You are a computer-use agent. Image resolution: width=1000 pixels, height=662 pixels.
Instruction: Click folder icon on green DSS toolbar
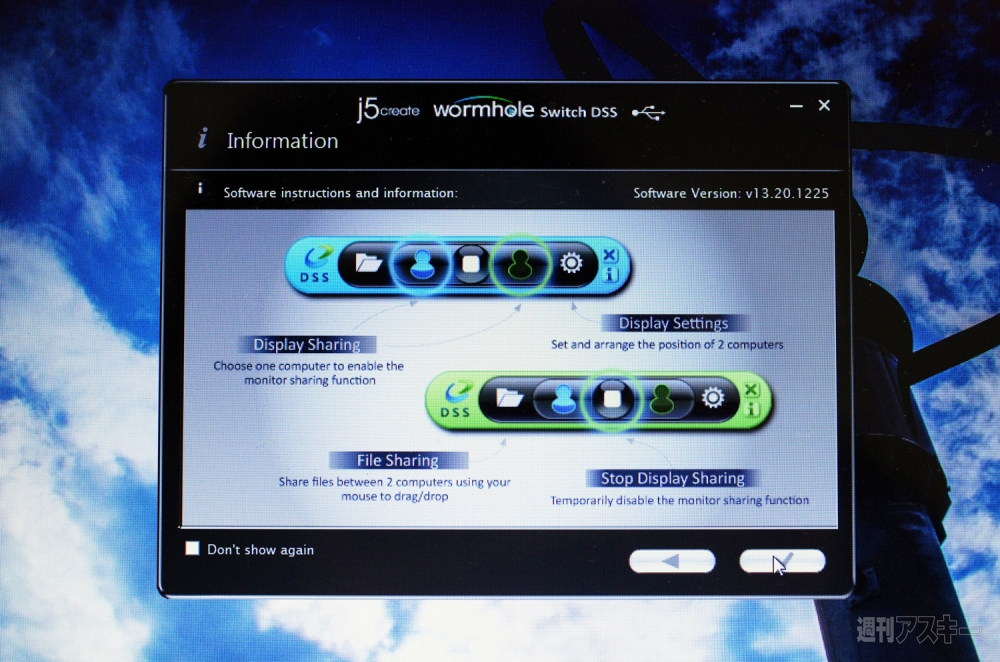tap(510, 397)
